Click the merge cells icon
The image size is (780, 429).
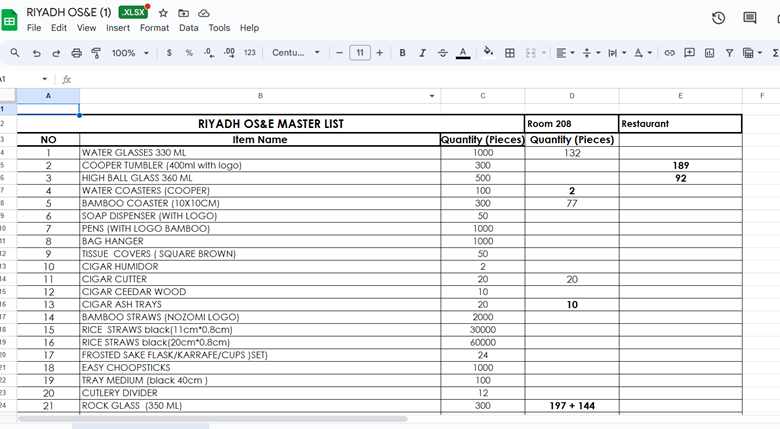[x=531, y=53]
